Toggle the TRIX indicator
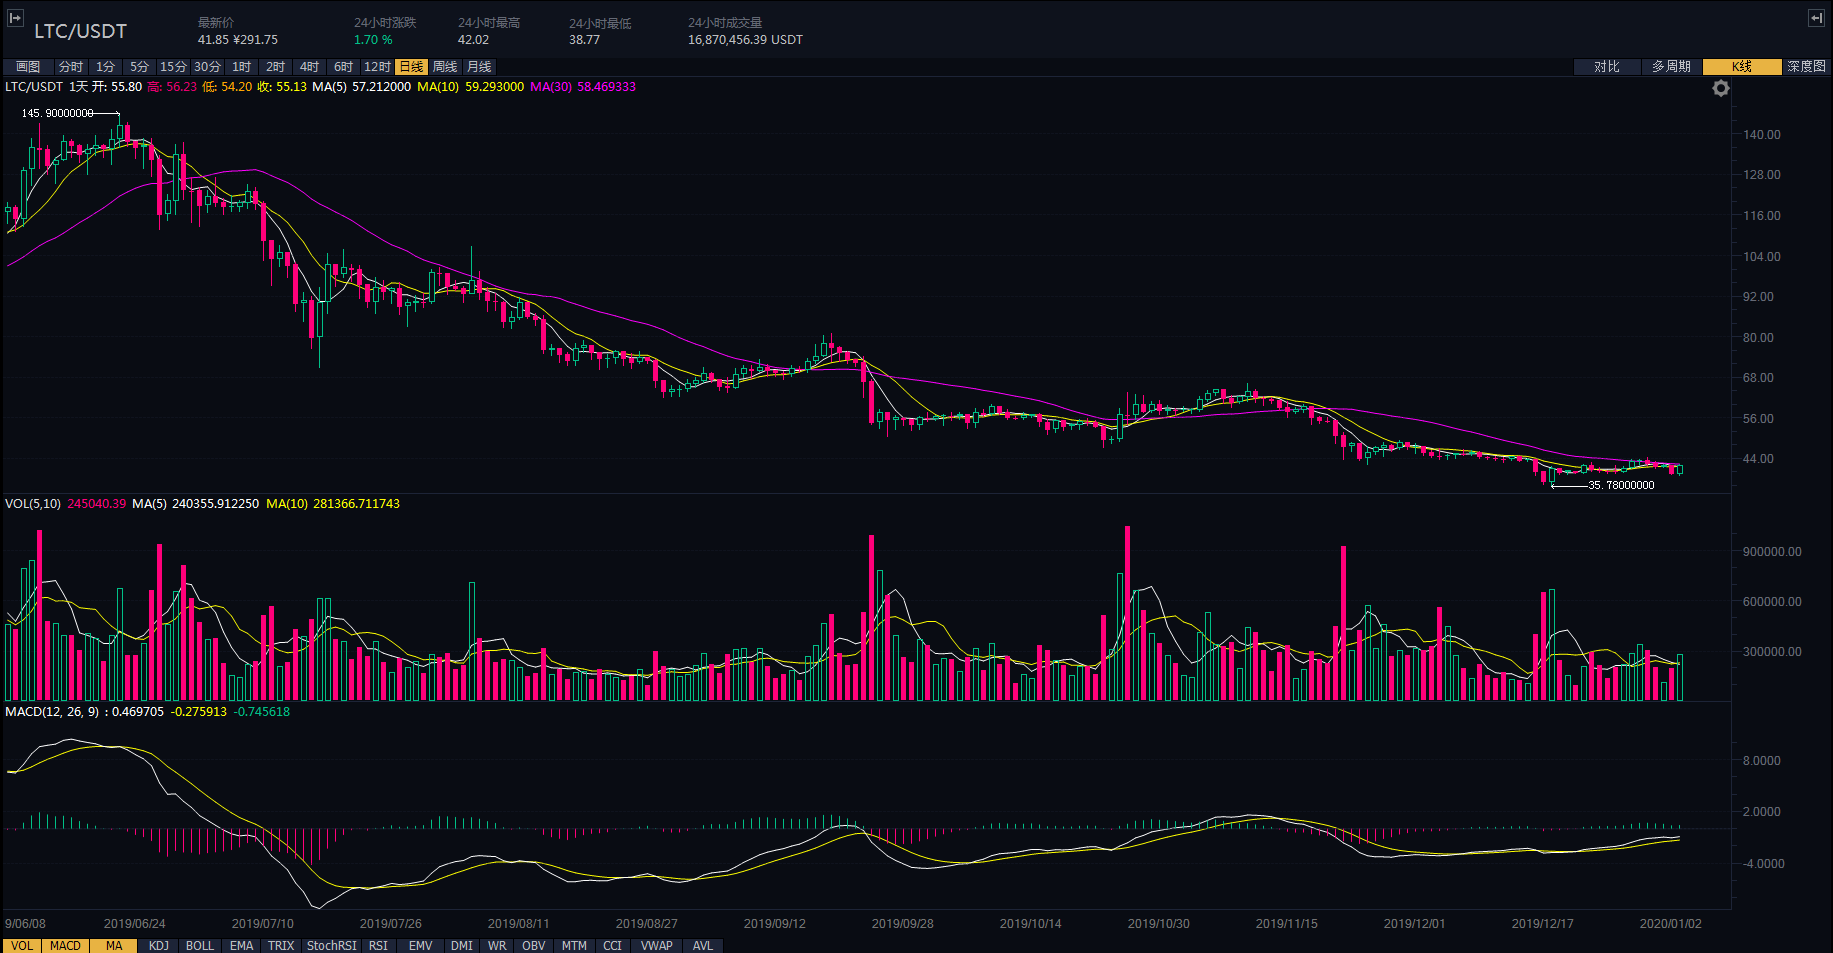Viewport: 1833px width, 953px height. [x=281, y=946]
